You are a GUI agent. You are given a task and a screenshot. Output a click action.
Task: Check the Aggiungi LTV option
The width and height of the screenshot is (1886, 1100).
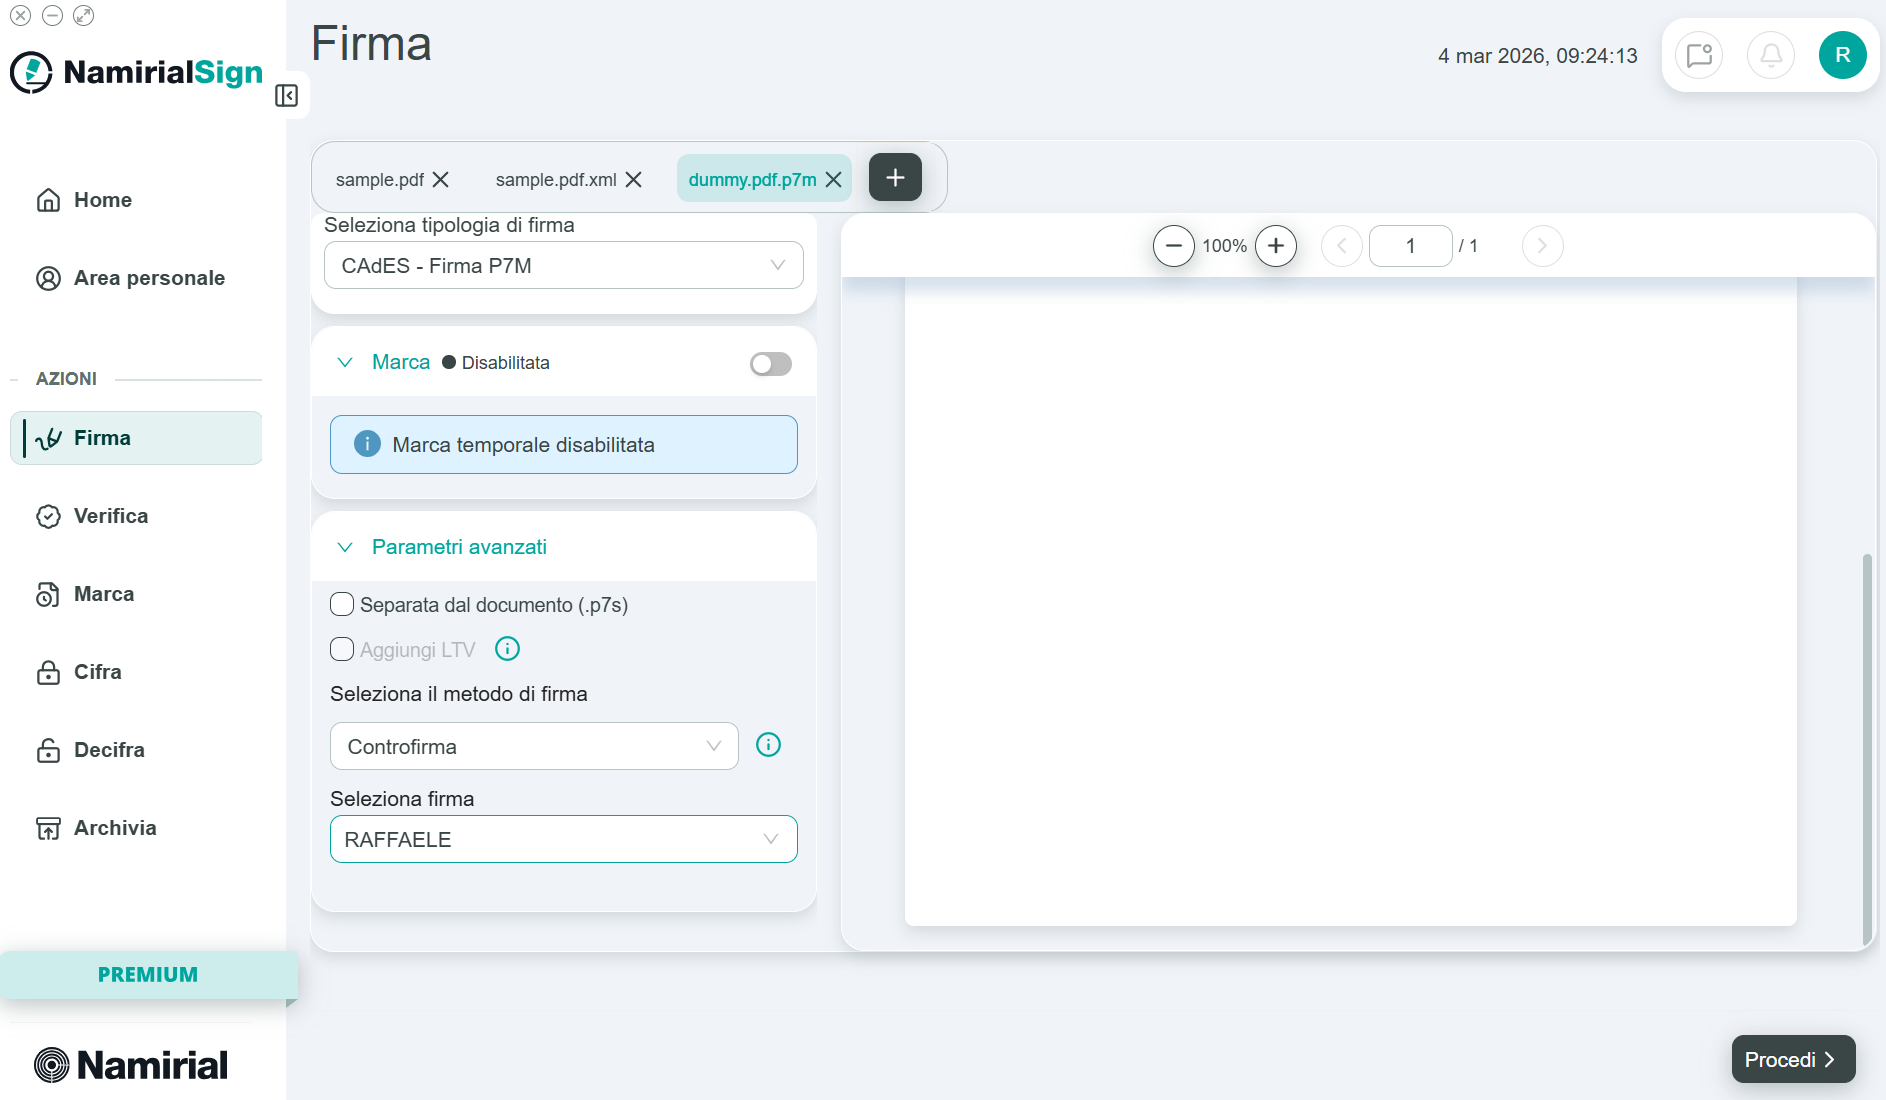click(342, 649)
